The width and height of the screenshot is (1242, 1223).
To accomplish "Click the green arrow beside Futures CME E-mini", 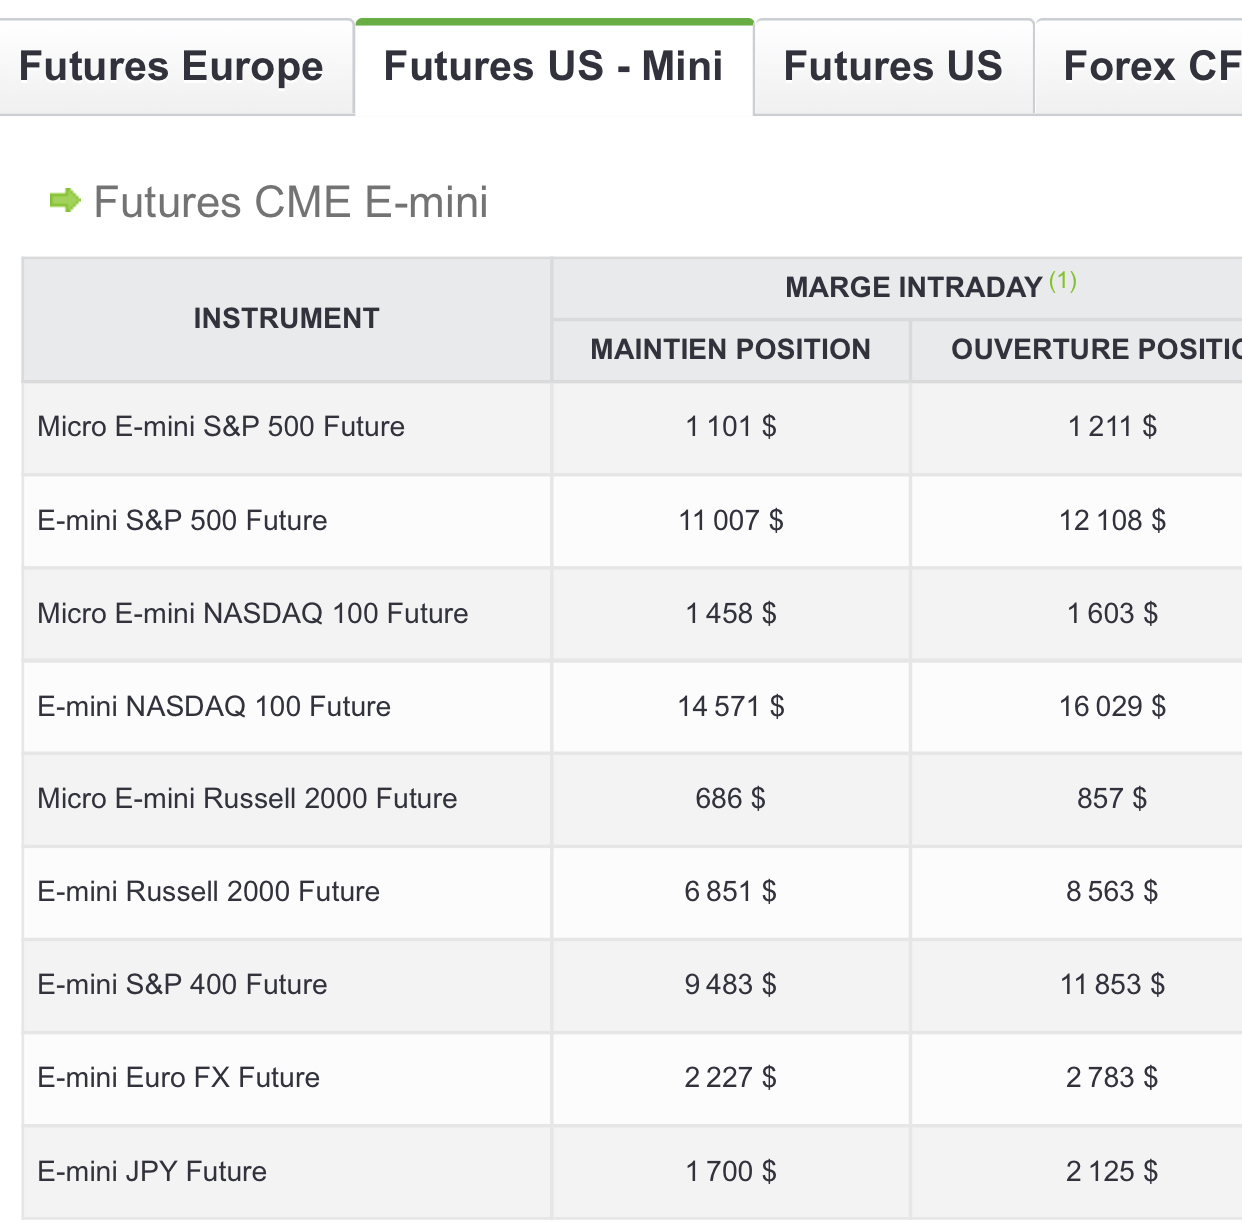I will tap(65, 201).
